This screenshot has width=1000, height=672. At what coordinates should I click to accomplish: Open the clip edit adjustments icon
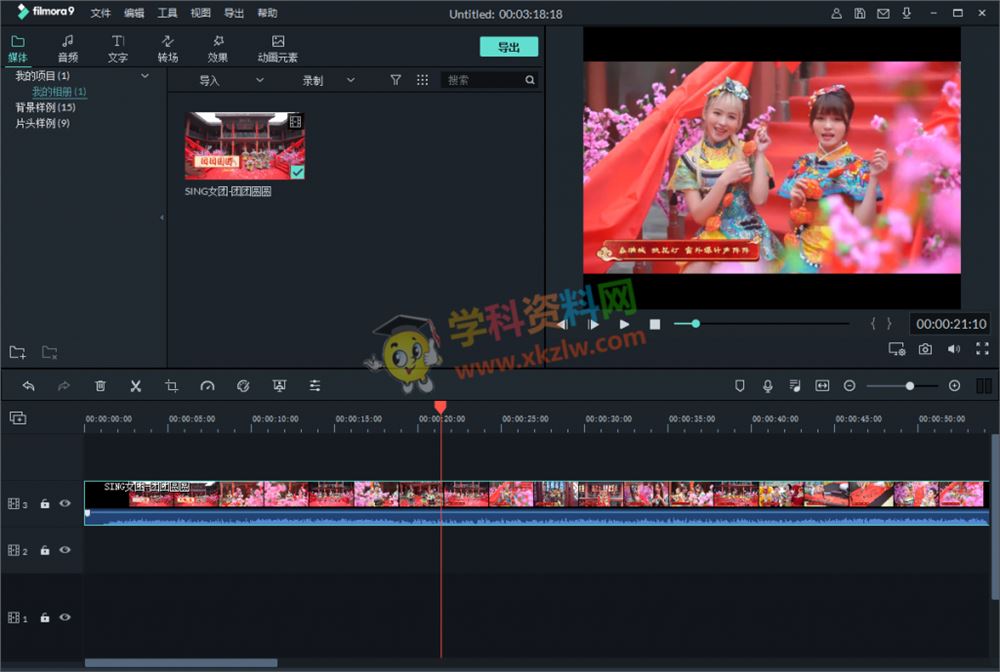(315, 386)
